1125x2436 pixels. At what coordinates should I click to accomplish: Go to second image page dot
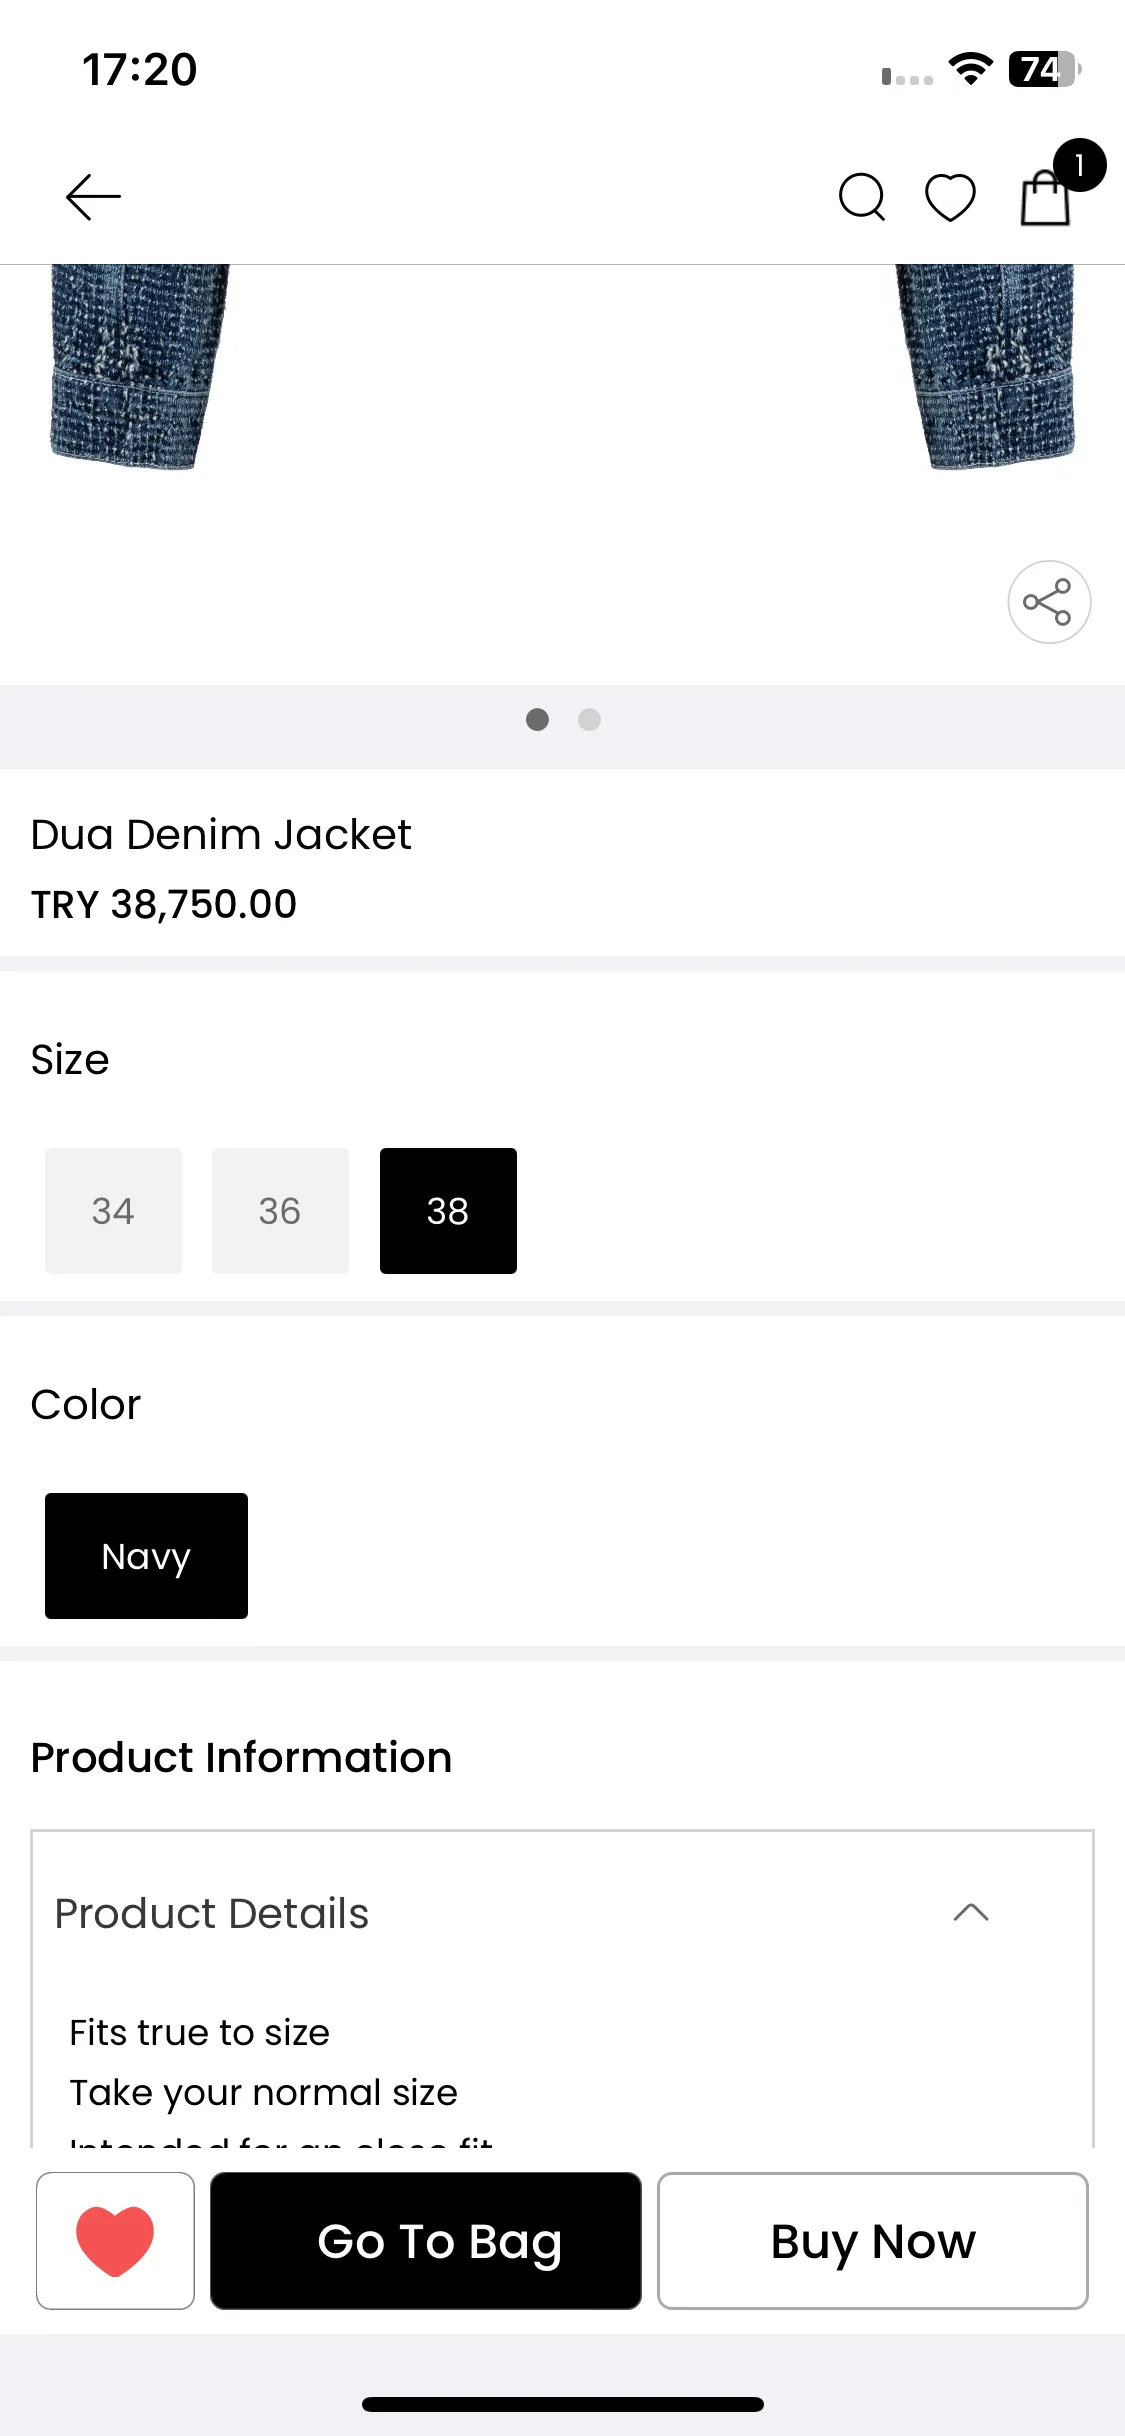590,720
